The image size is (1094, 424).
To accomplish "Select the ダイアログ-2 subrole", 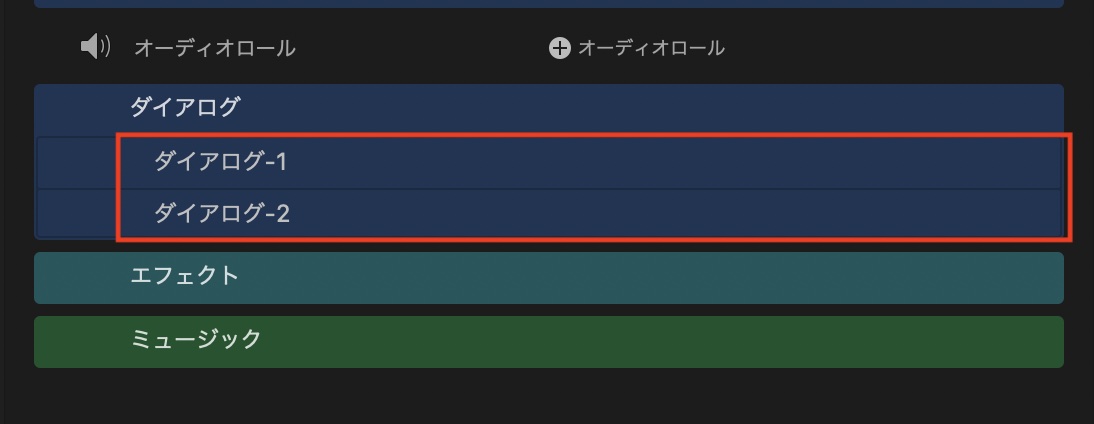I will click(590, 214).
